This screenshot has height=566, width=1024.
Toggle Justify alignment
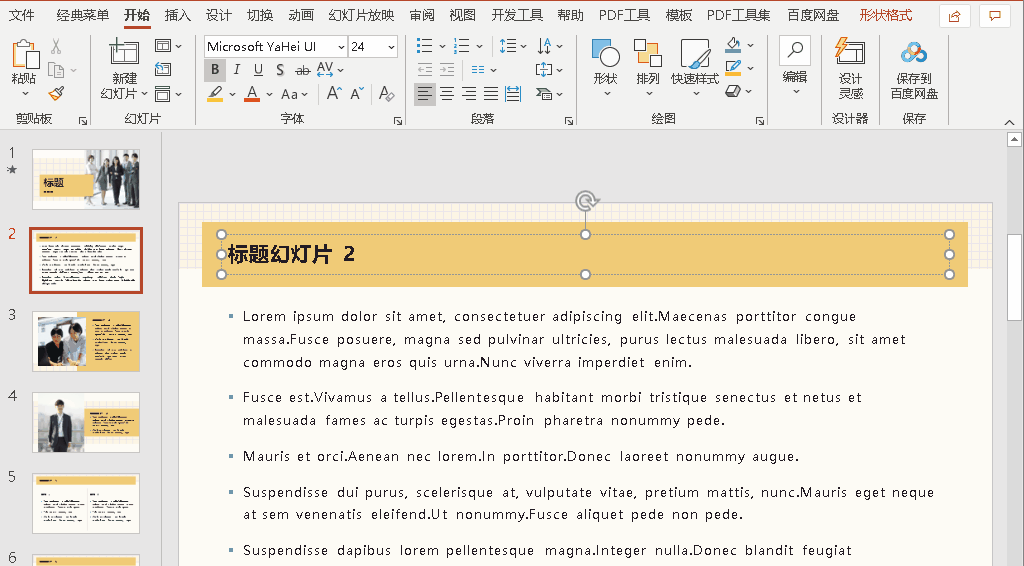(491, 94)
